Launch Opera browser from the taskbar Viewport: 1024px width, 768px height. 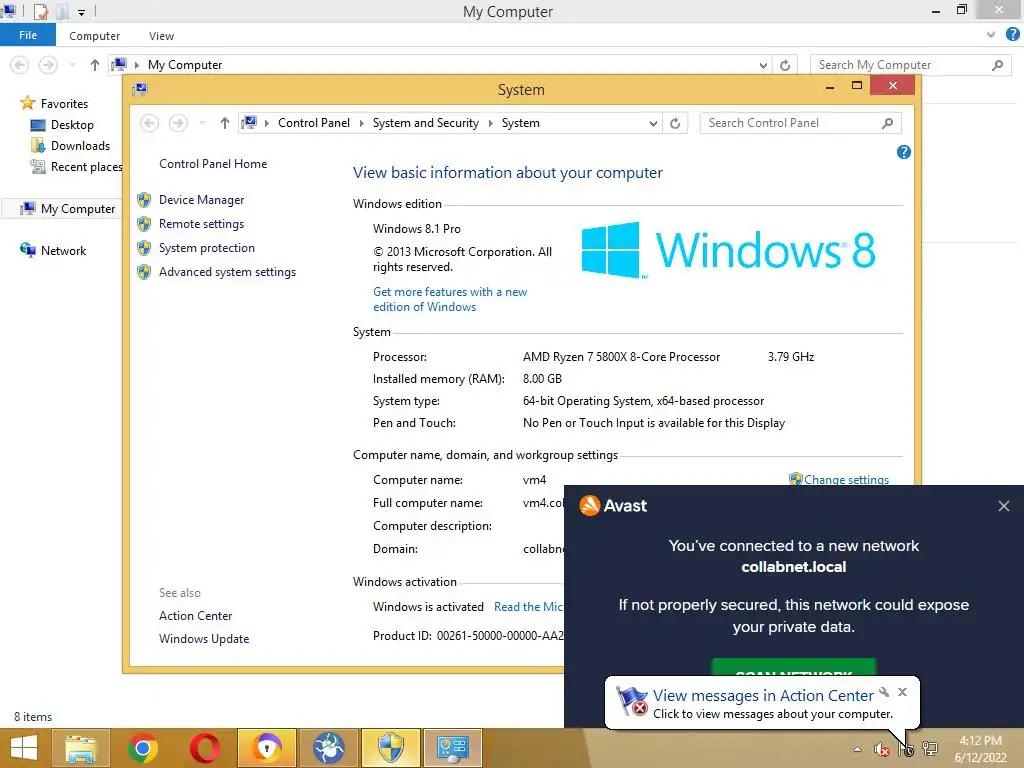coord(205,748)
